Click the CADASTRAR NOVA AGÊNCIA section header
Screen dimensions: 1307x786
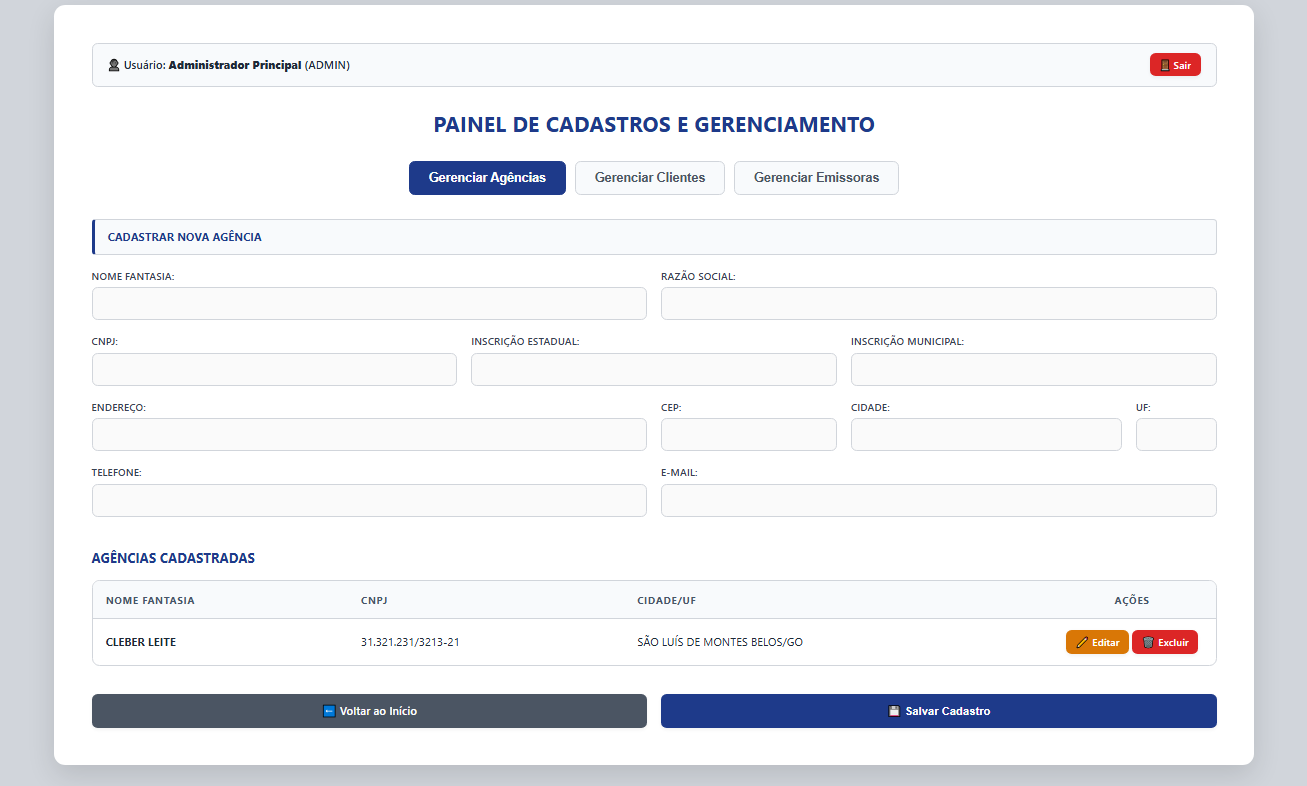[x=654, y=237]
